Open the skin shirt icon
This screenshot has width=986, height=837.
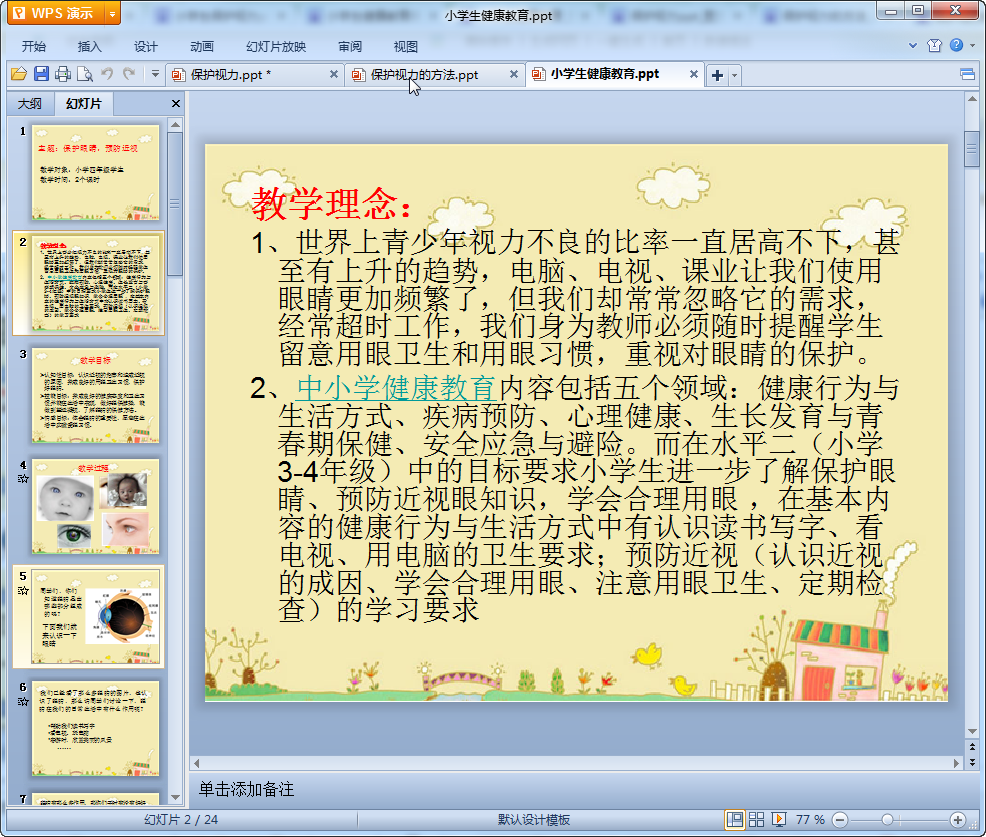coord(934,45)
